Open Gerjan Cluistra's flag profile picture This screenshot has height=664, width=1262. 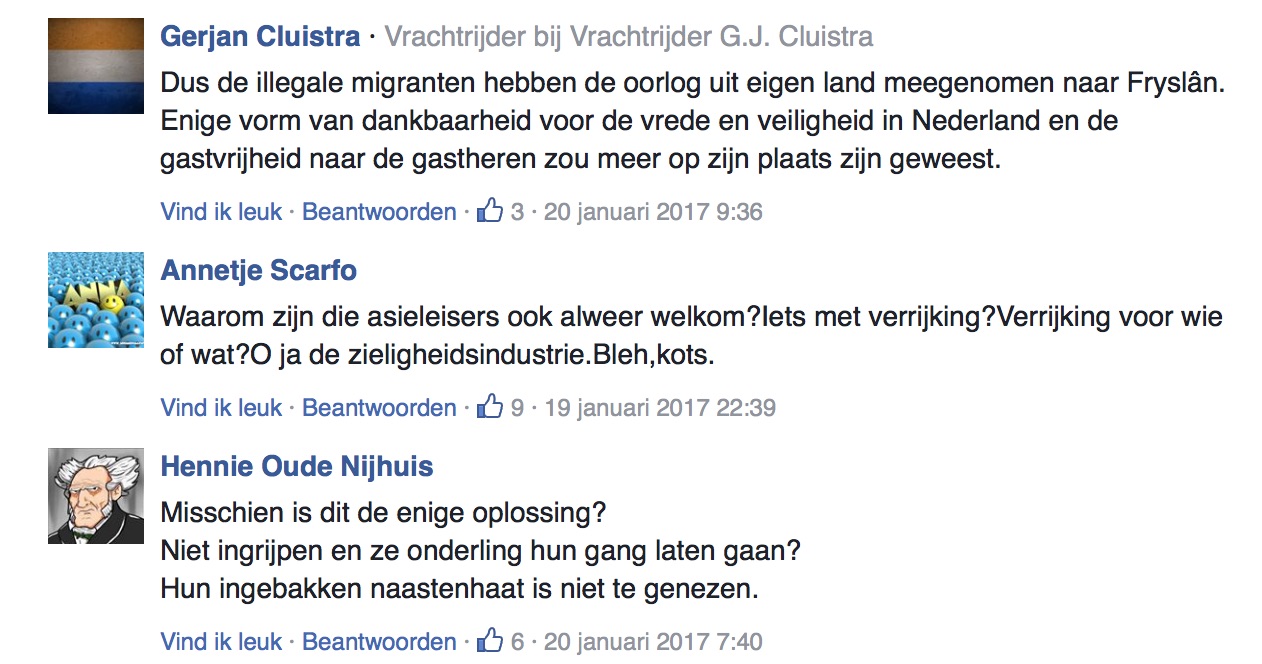coord(96,66)
